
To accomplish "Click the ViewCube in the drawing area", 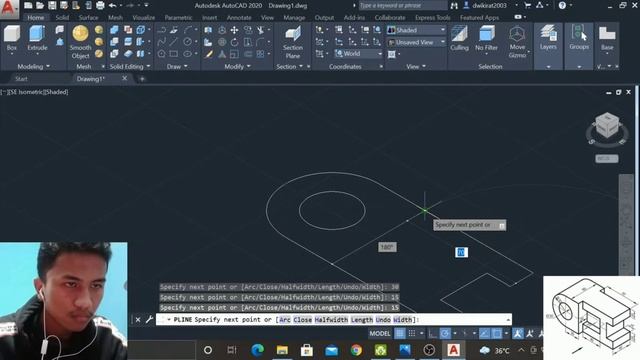I will pyautogui.click(x=607, y=125).
